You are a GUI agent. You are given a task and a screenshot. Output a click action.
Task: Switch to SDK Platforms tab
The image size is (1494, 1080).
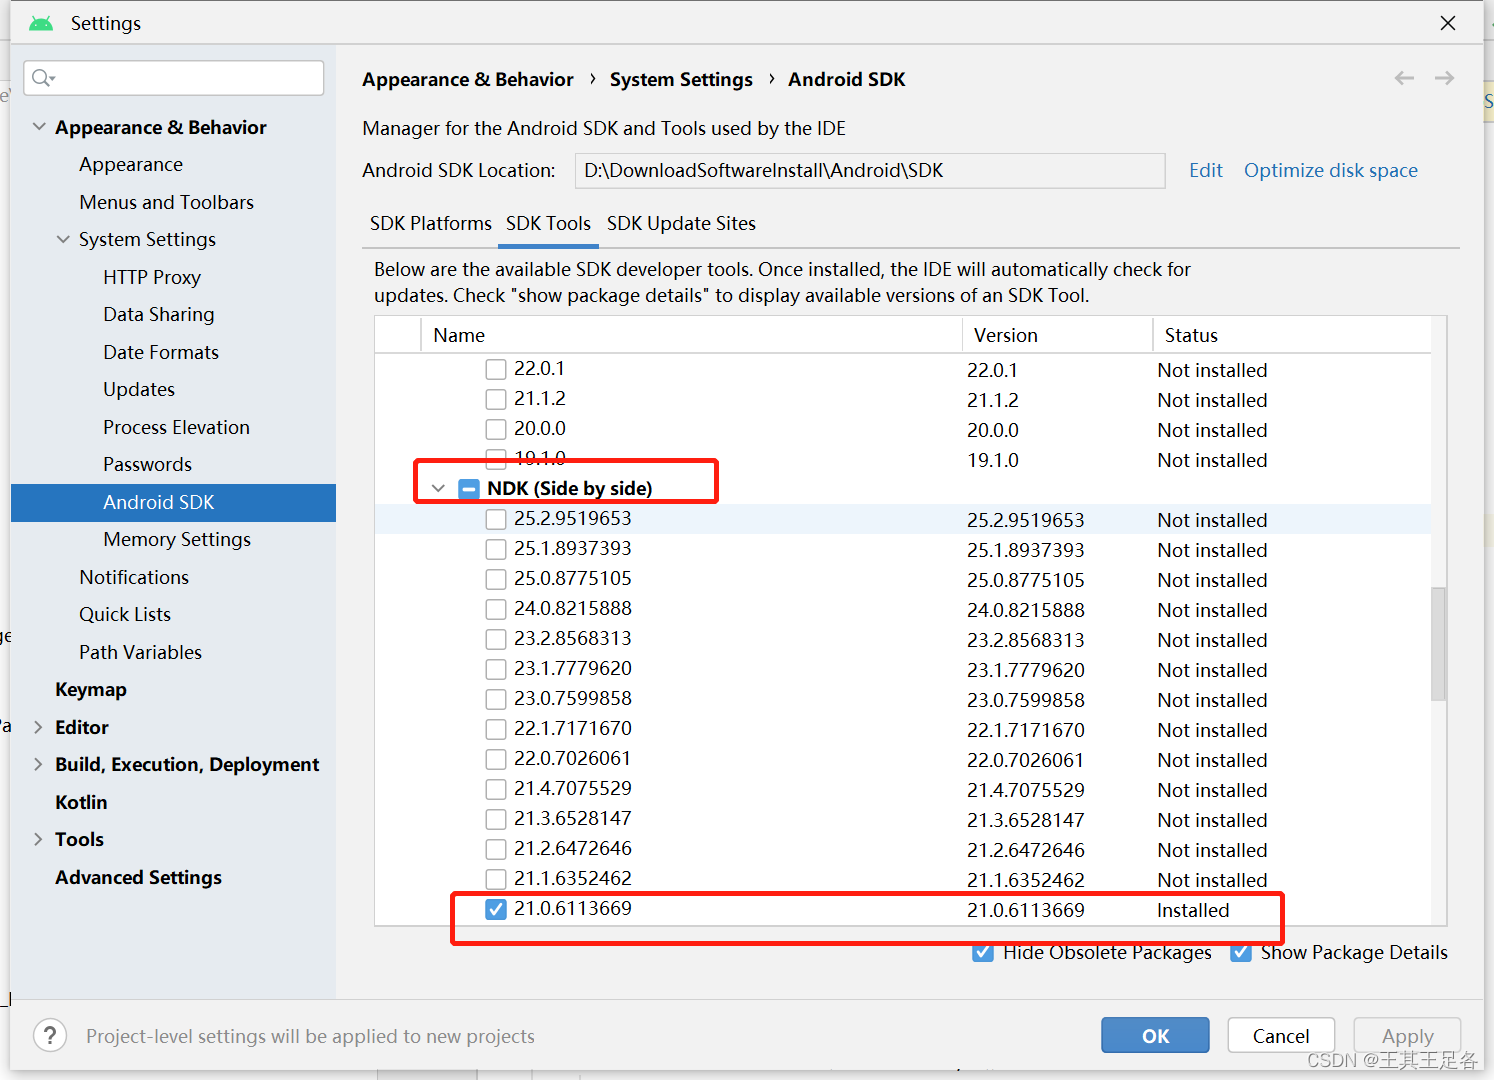tap(431, 223)
